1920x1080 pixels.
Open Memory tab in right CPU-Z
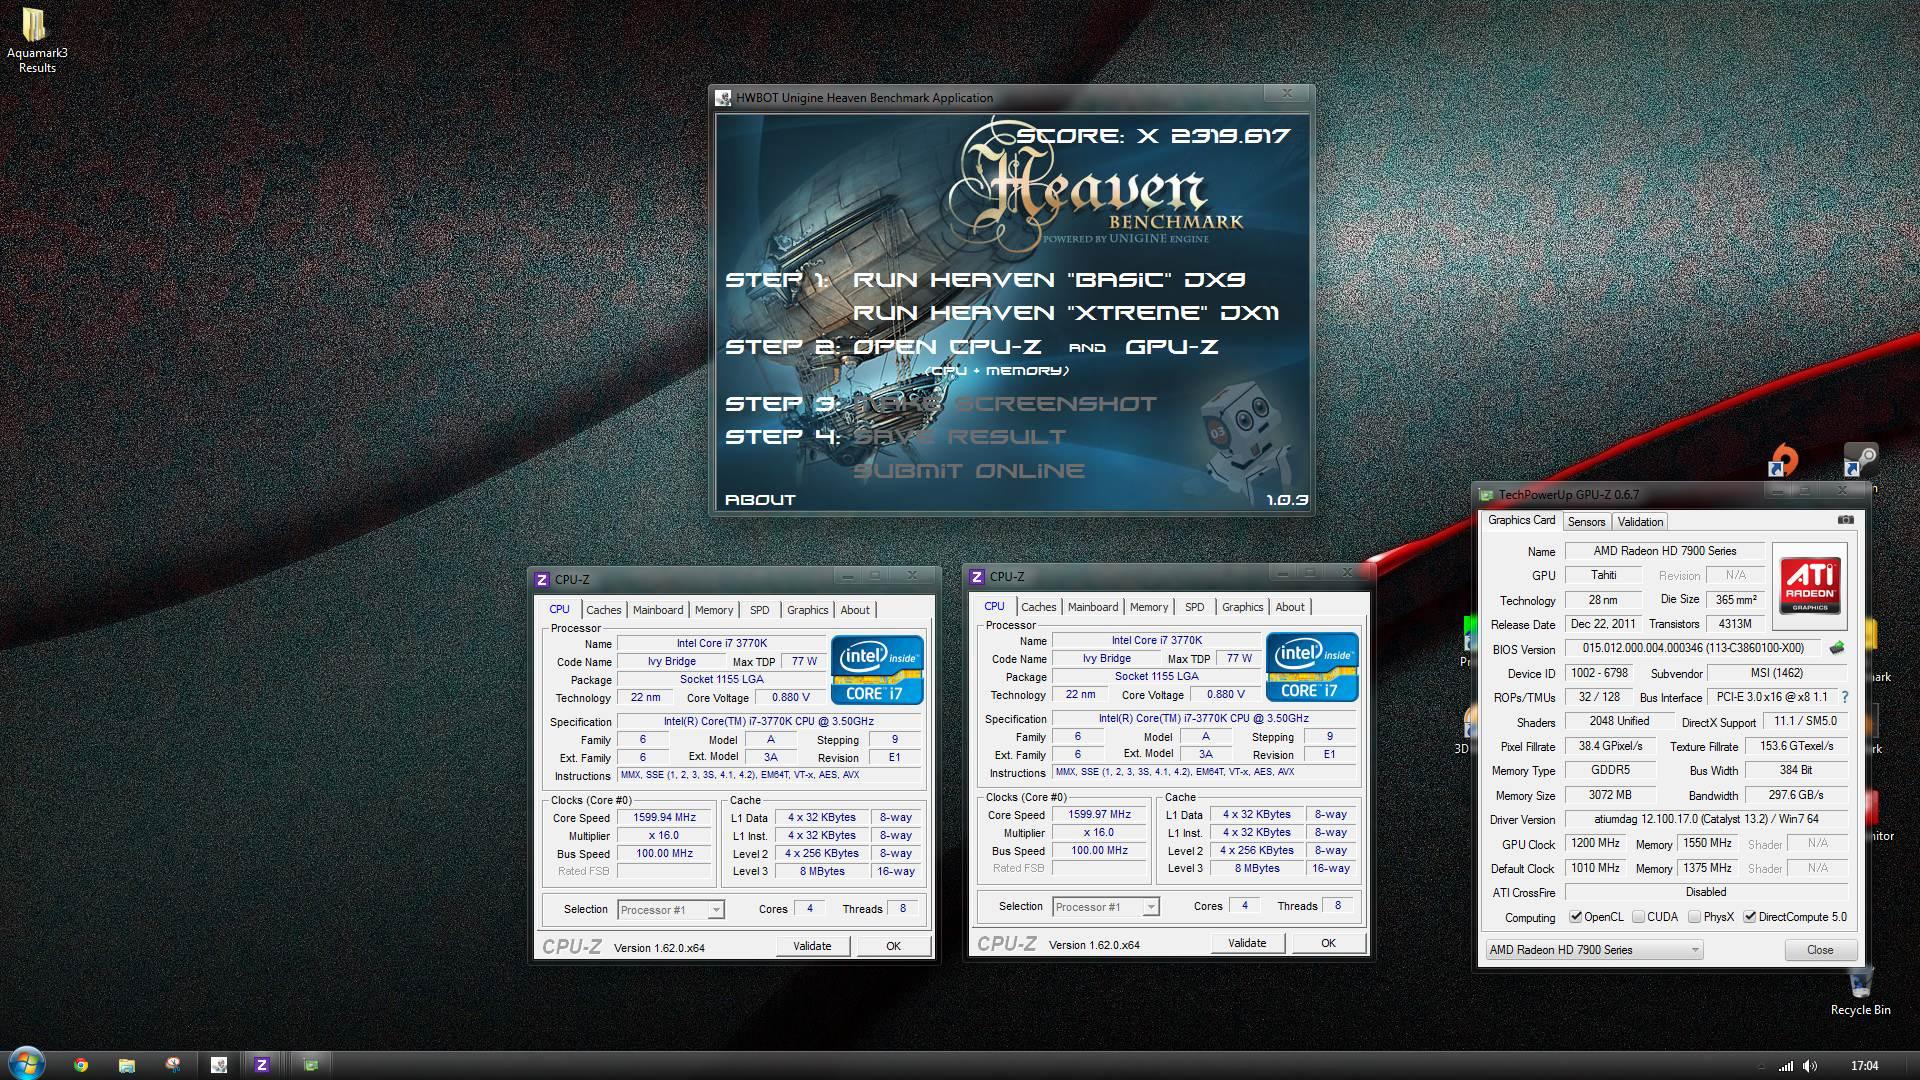[x=1149, y=606]
